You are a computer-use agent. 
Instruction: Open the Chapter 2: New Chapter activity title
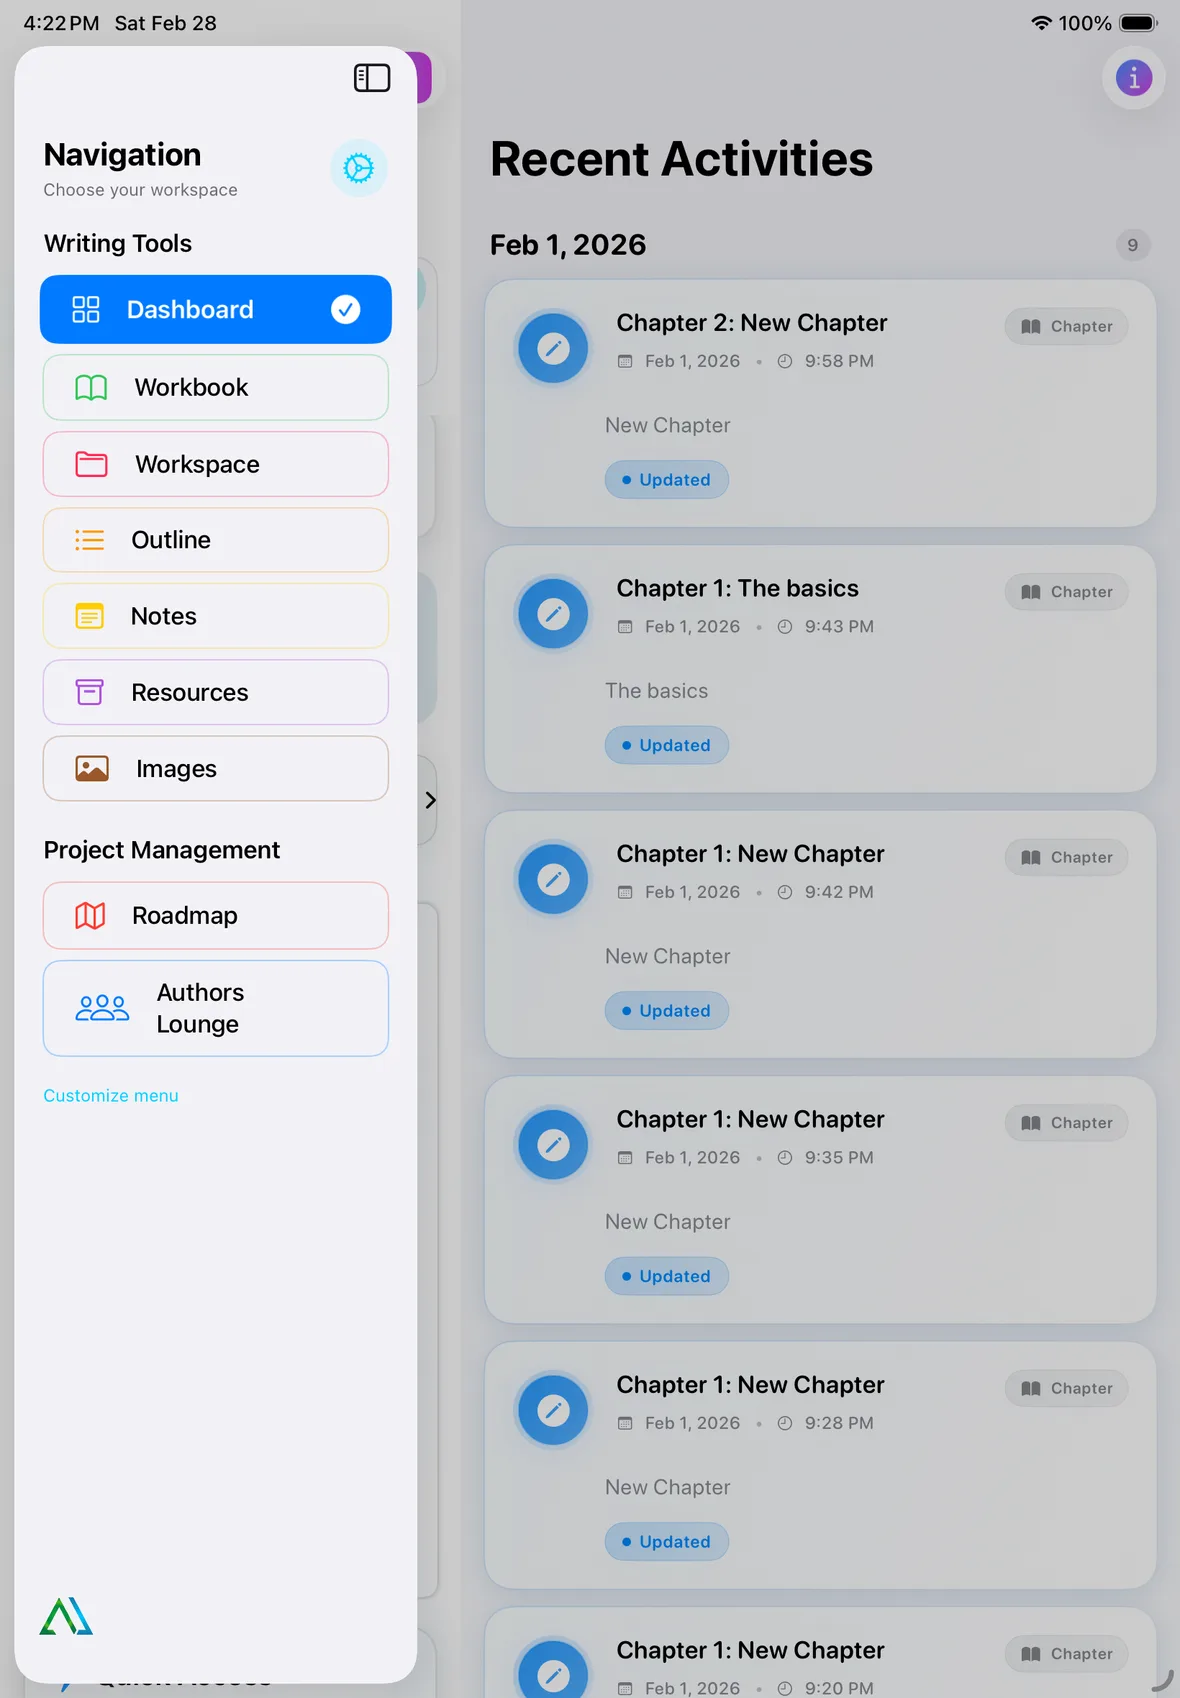[752, 323]
